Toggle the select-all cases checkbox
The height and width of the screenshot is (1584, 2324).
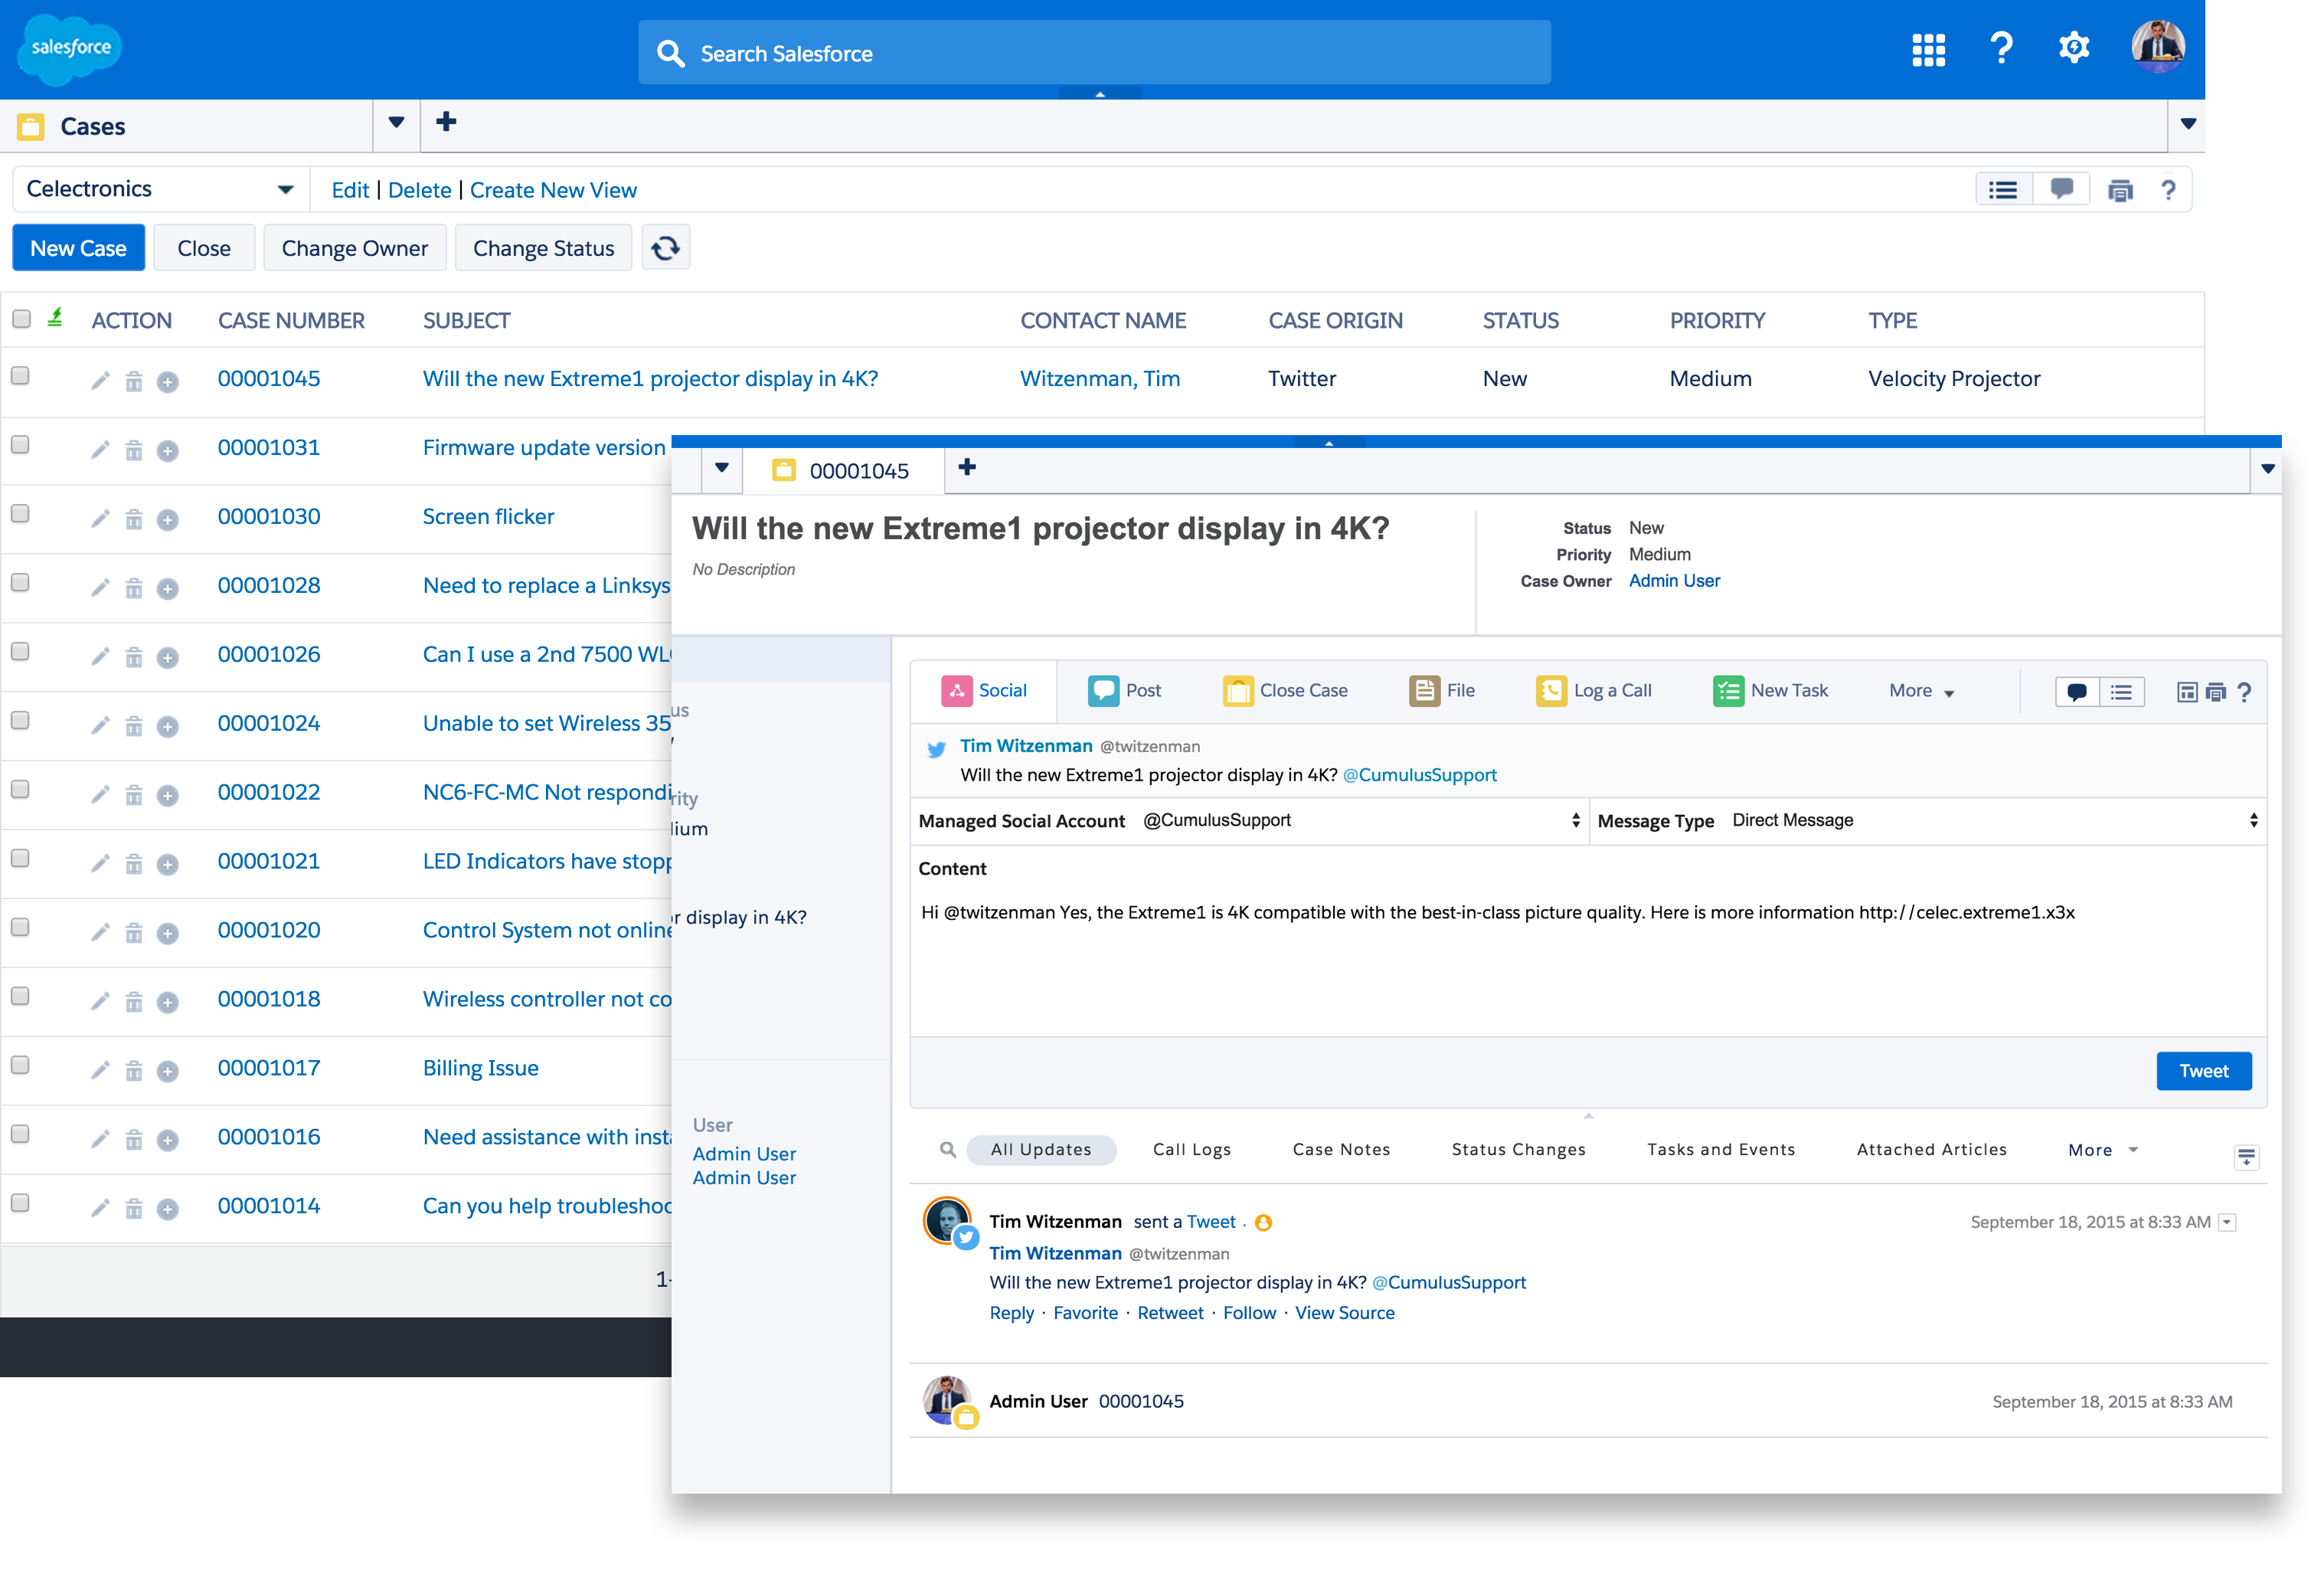(21, 319)
